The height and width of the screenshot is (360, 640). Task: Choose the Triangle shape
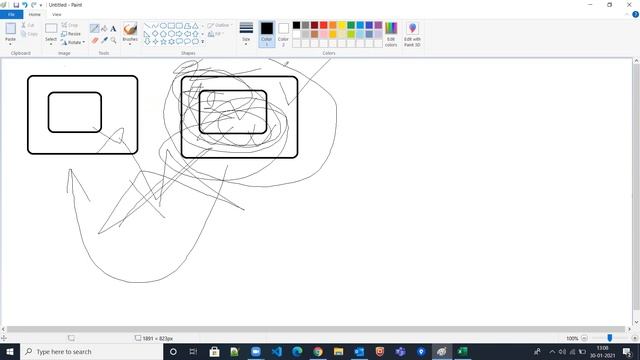tap(196, 25)
